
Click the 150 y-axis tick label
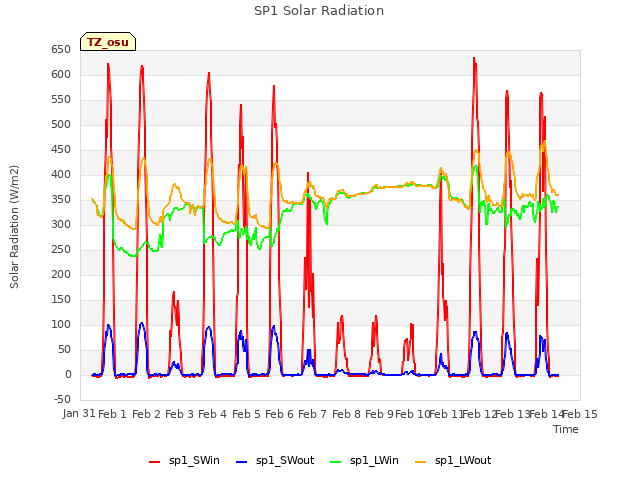click(x=61, y=299)
